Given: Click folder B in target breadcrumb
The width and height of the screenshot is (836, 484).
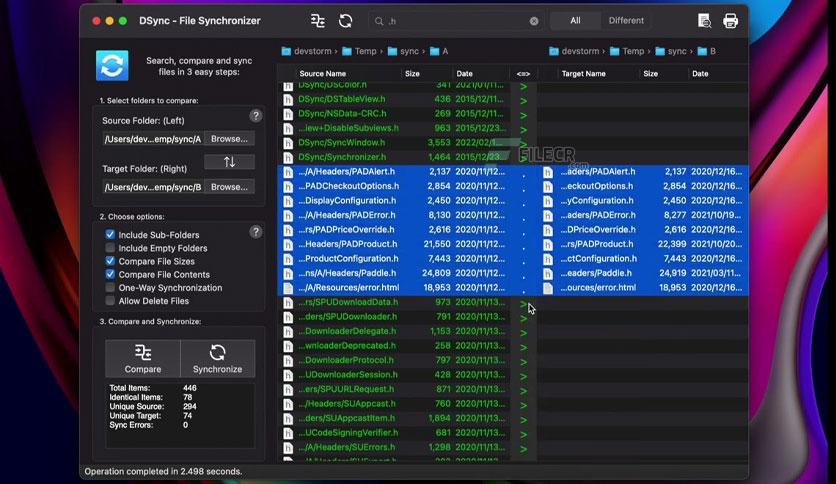Looking at the screenshot, I should (707, 51).
